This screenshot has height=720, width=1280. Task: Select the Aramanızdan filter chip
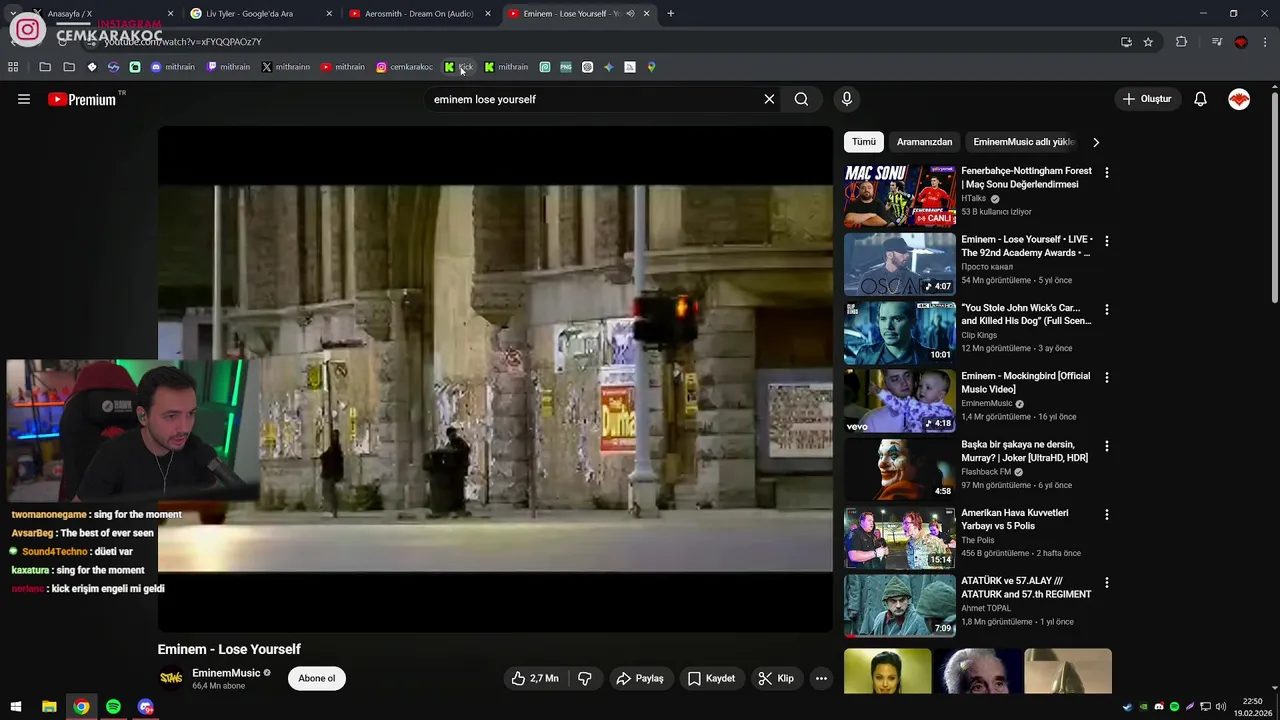924,142
